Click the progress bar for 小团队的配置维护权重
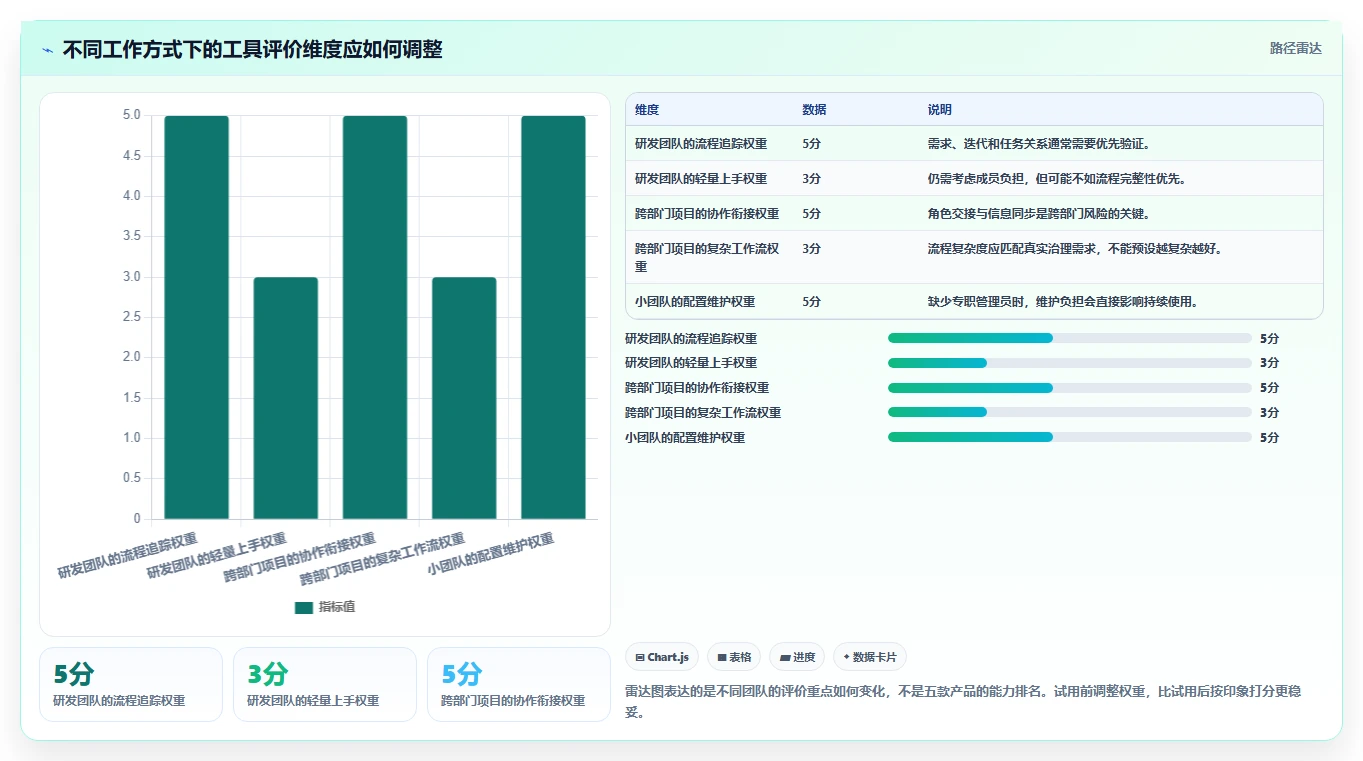 pos(1070,437)
